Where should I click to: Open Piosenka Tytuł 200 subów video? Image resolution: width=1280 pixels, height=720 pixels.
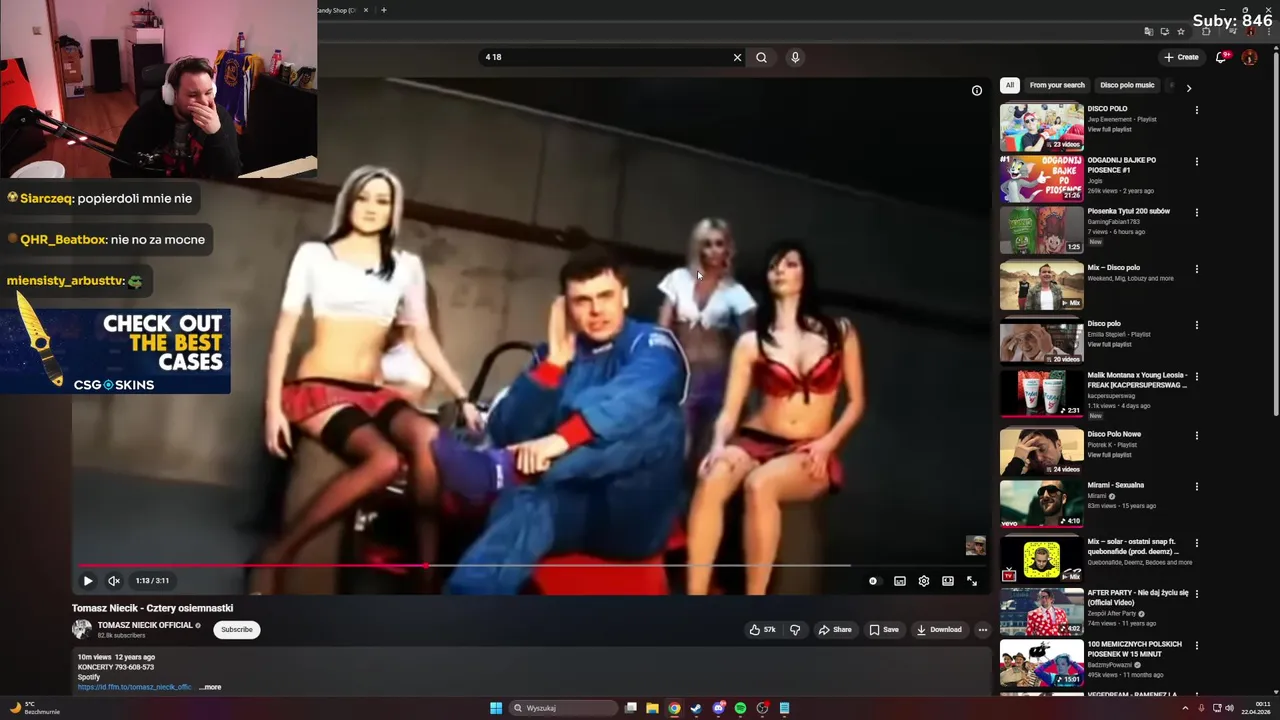point(1042,229)
